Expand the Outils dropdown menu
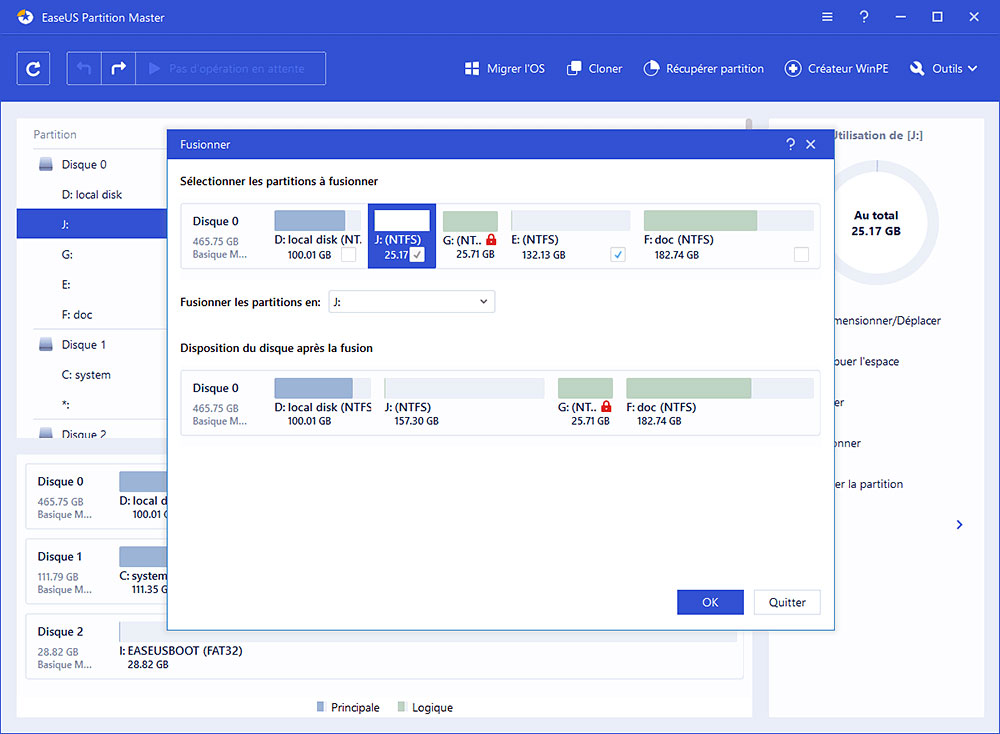1000x734 pixels. click(944, 68)
